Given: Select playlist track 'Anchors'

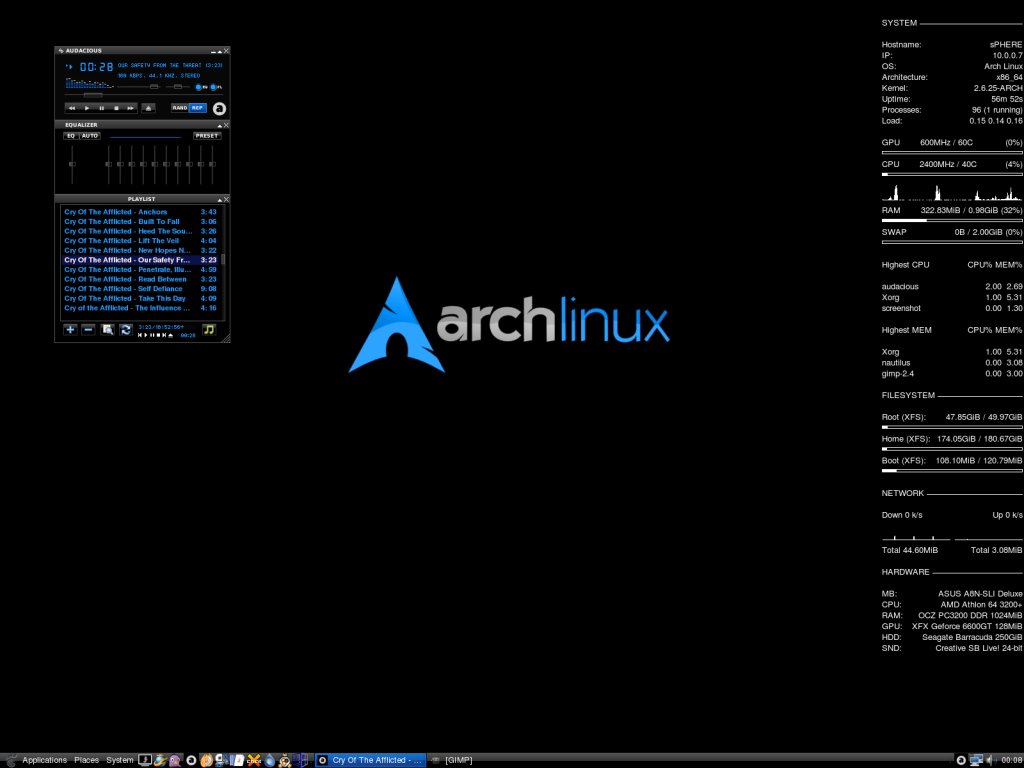Looking at the screenshot, I should (140, 212).
